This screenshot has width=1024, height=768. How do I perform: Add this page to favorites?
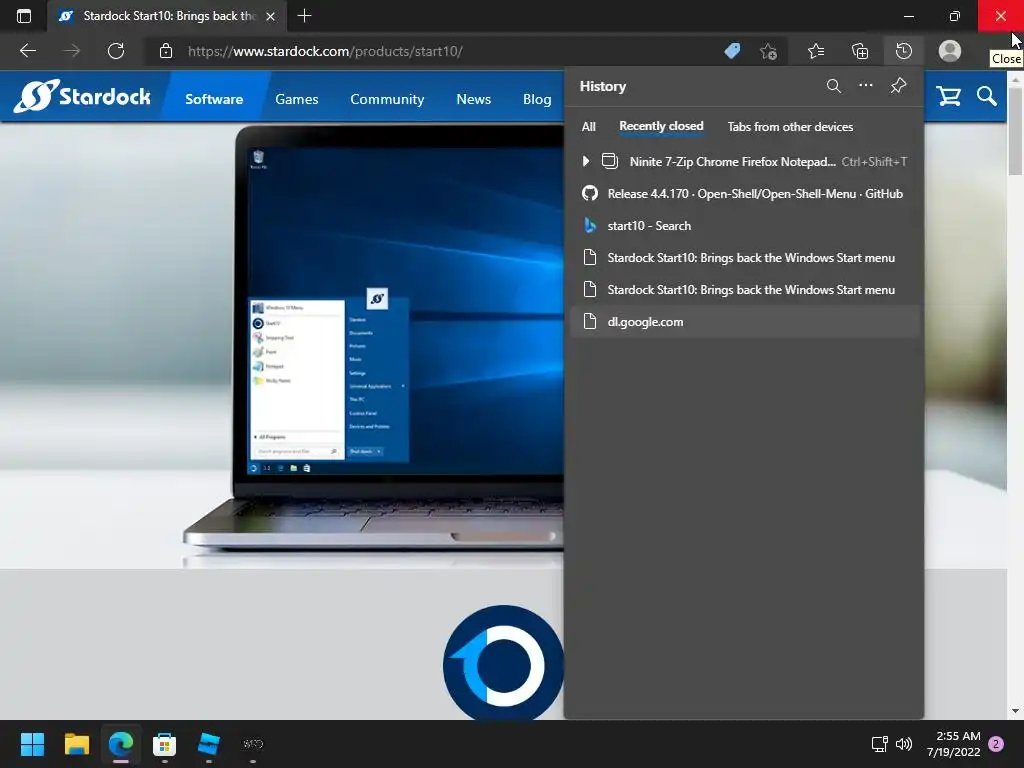point(769,51)
